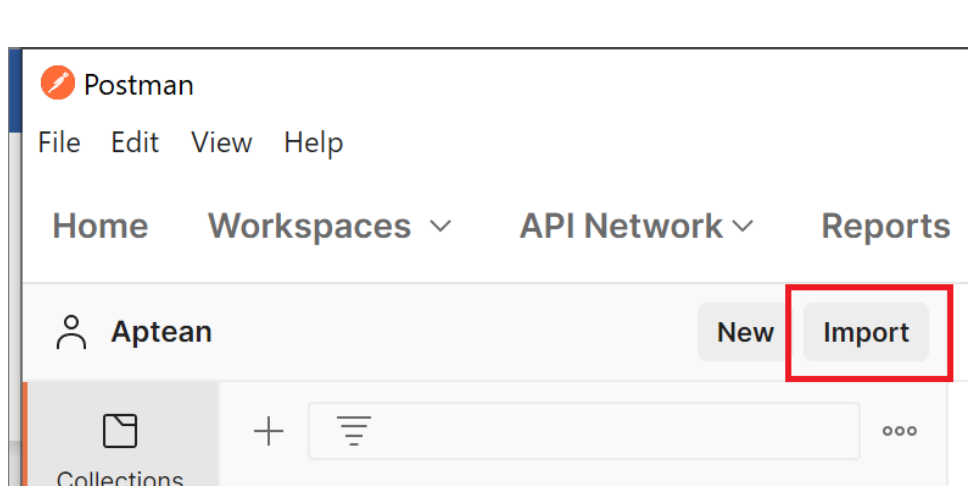Click the chevron arrow beside Workspaces

440,226
